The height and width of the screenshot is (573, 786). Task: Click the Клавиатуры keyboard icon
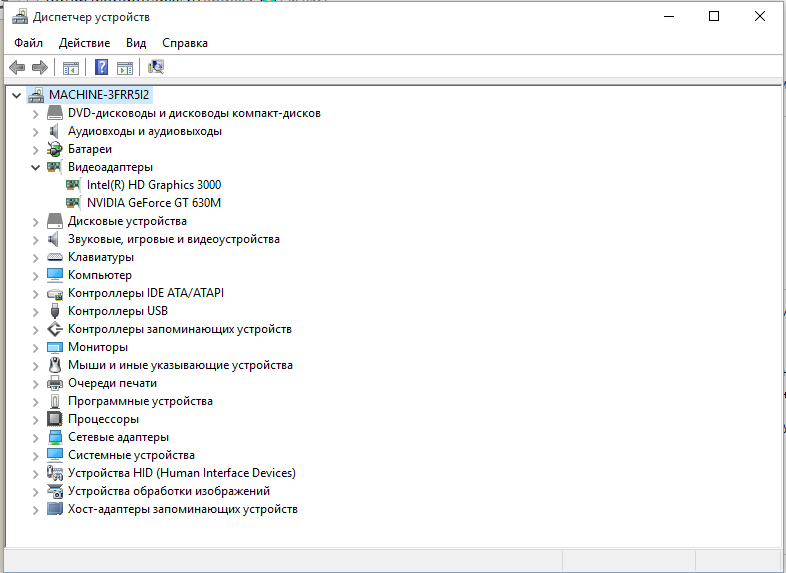pos(55,257)
